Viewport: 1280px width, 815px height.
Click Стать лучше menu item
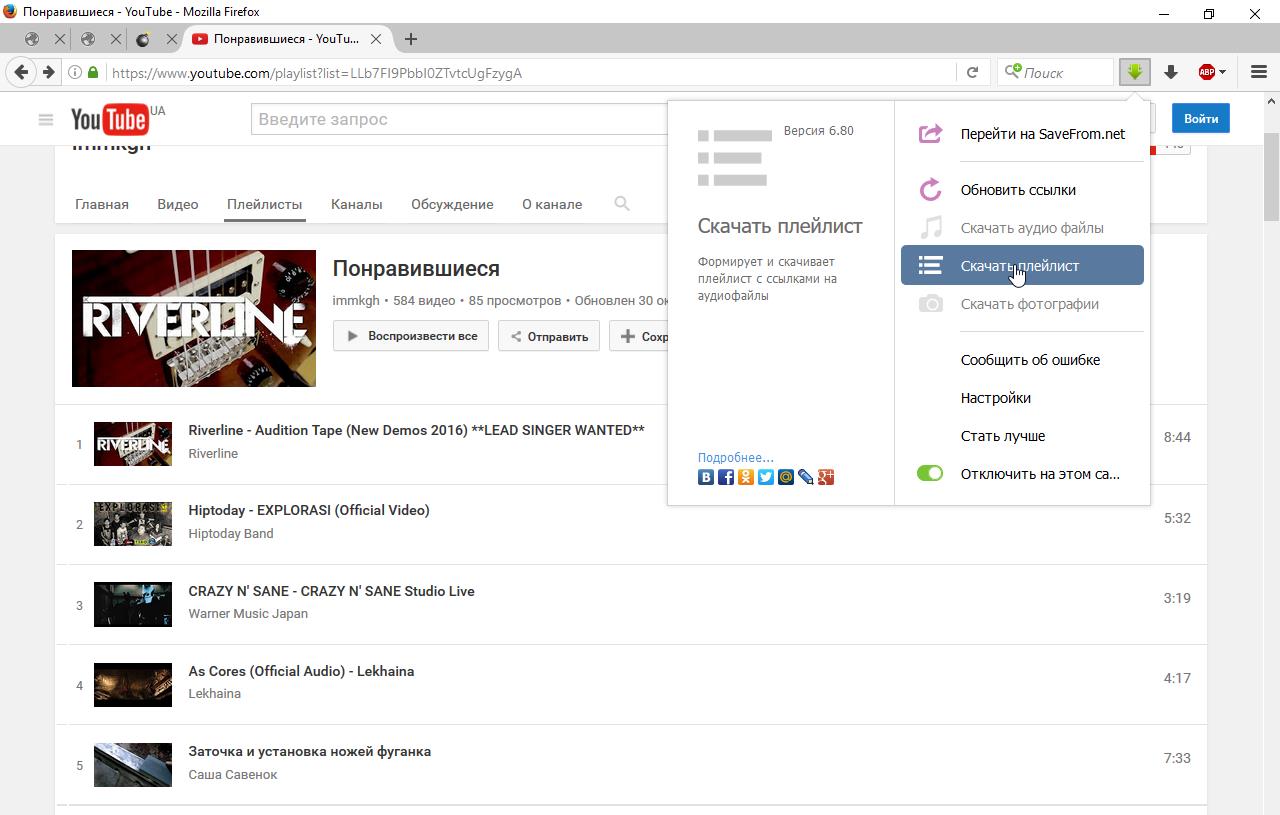pyautogui.click(x=1003, y=436)
